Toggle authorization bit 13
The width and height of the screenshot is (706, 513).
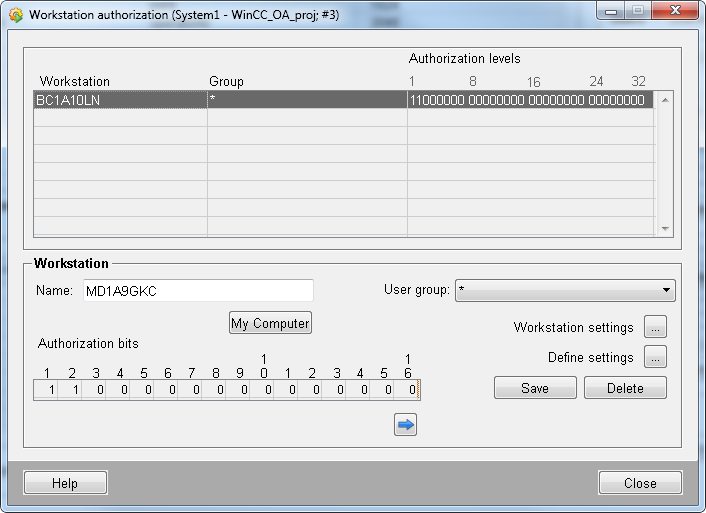pyautogui.click(x=334, y=390)
